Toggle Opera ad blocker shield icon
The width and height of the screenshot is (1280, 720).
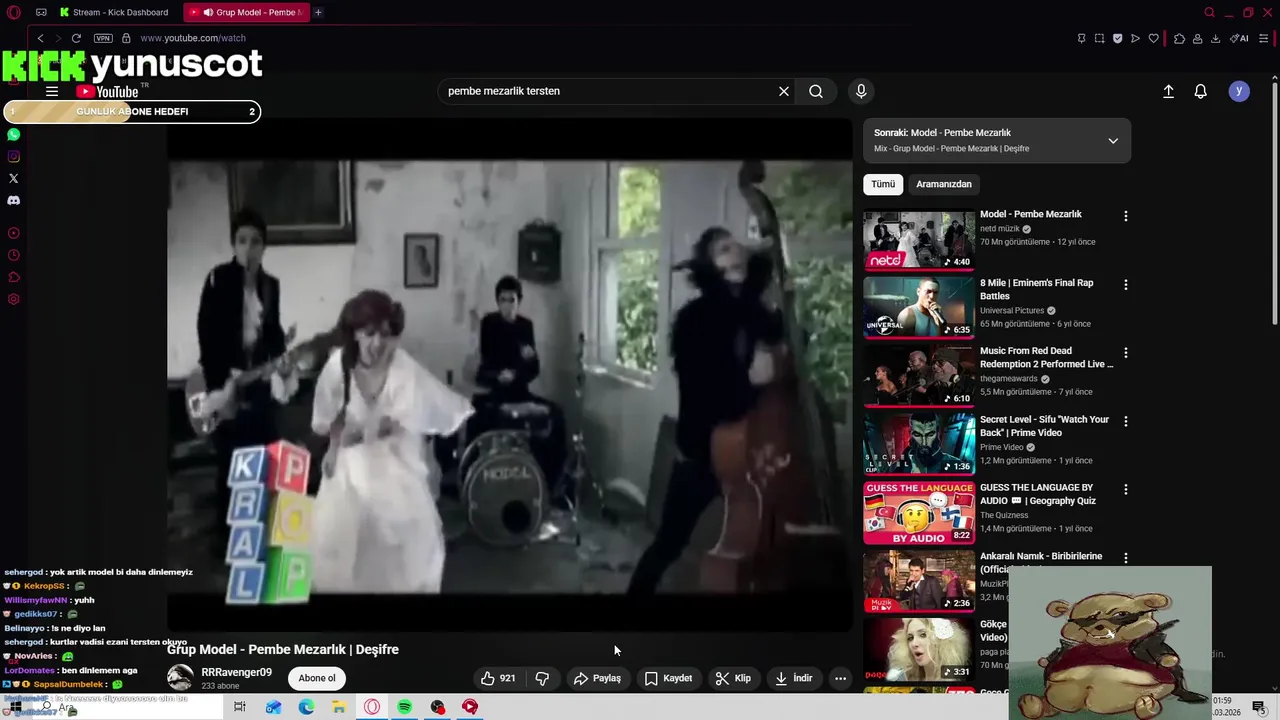tap(1117, 38)
